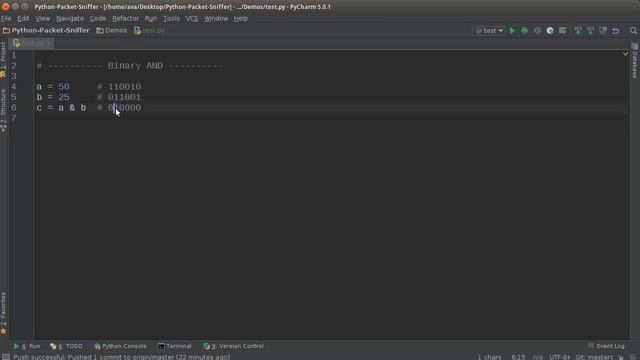Open the Run menu
Viewport: 640px width, 360px height.
point(151,18)
